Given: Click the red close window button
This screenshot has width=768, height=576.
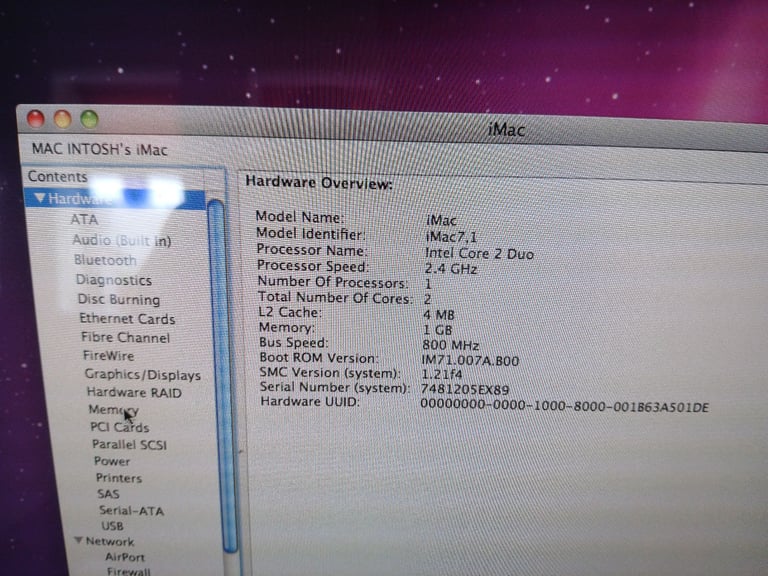Looking at the screenshot, I should pos(36,119).
